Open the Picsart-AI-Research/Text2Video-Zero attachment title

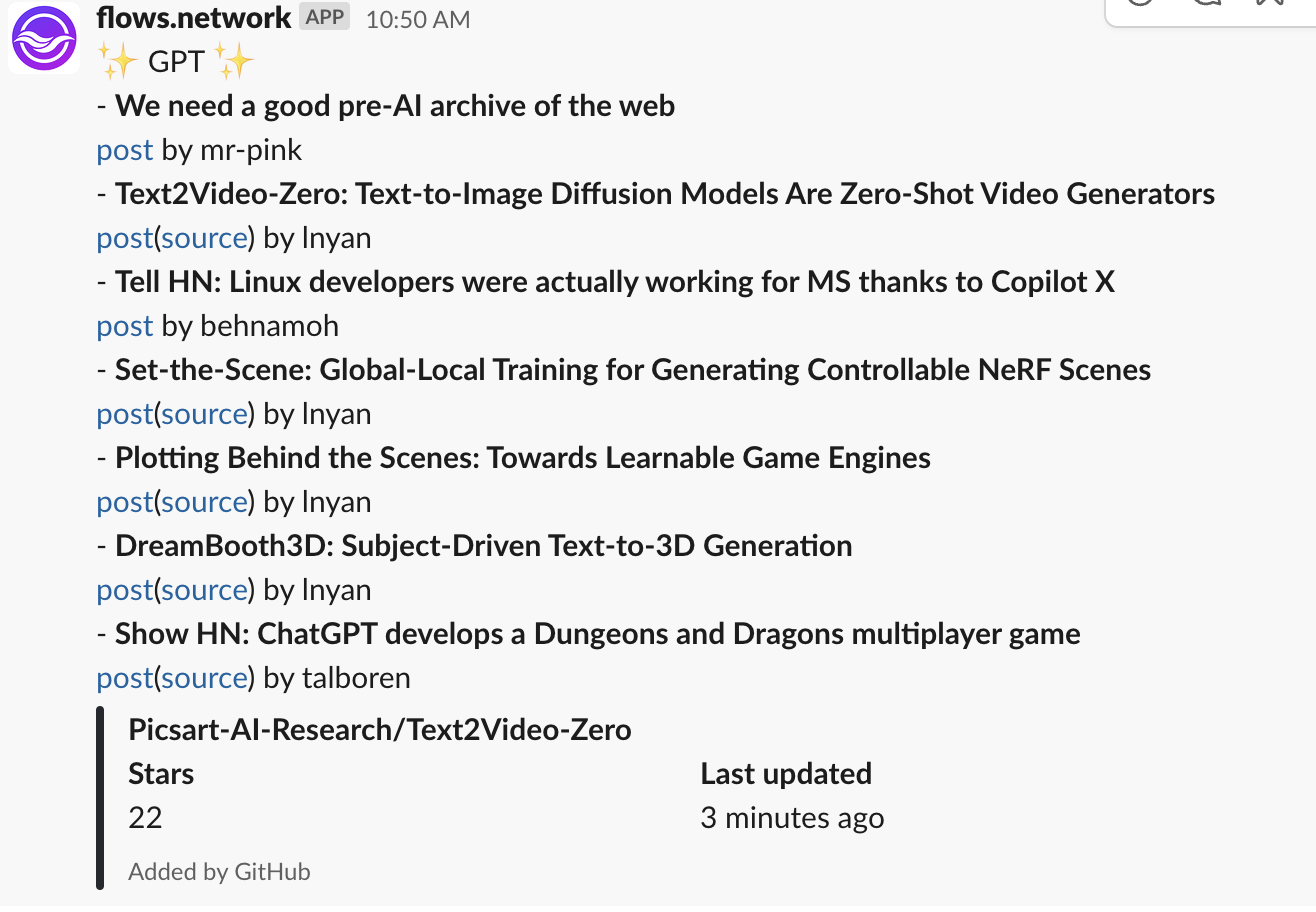click(x=380, y=730)
